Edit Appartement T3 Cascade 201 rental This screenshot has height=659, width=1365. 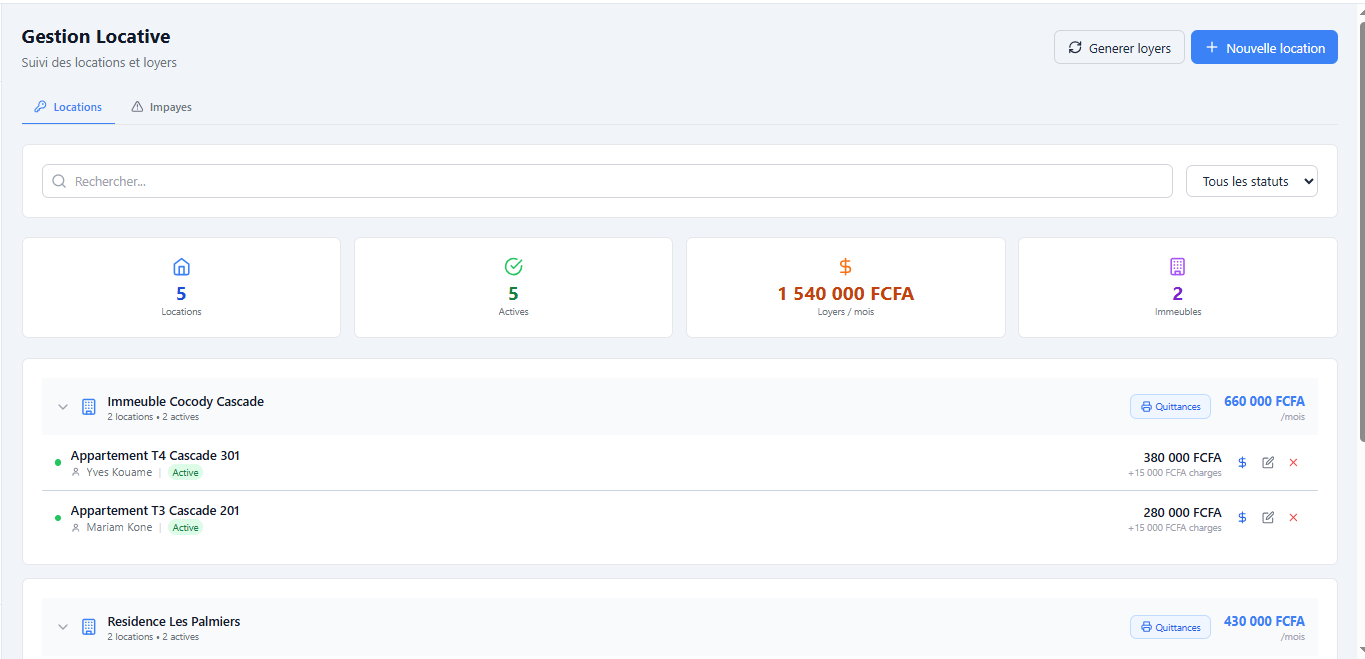pyautogui.click(x=1268, y=517)
